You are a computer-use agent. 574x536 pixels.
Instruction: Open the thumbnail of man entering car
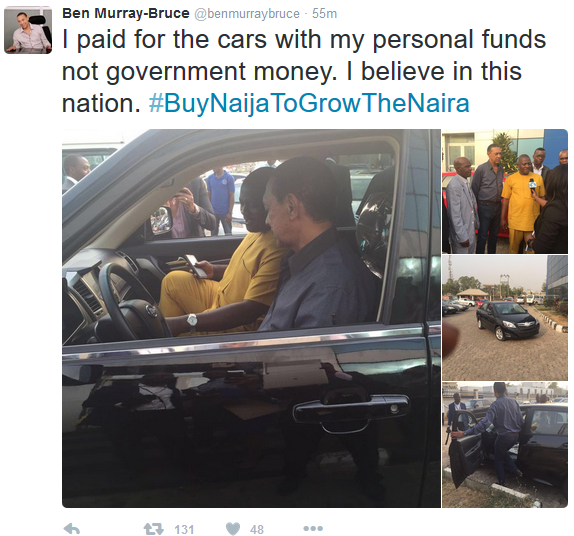point(505,445)
